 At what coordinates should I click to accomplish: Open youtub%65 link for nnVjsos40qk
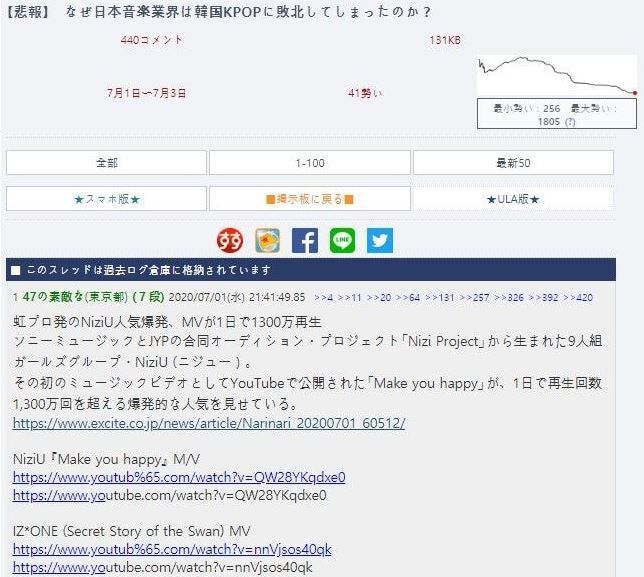[x=172, y=549]
